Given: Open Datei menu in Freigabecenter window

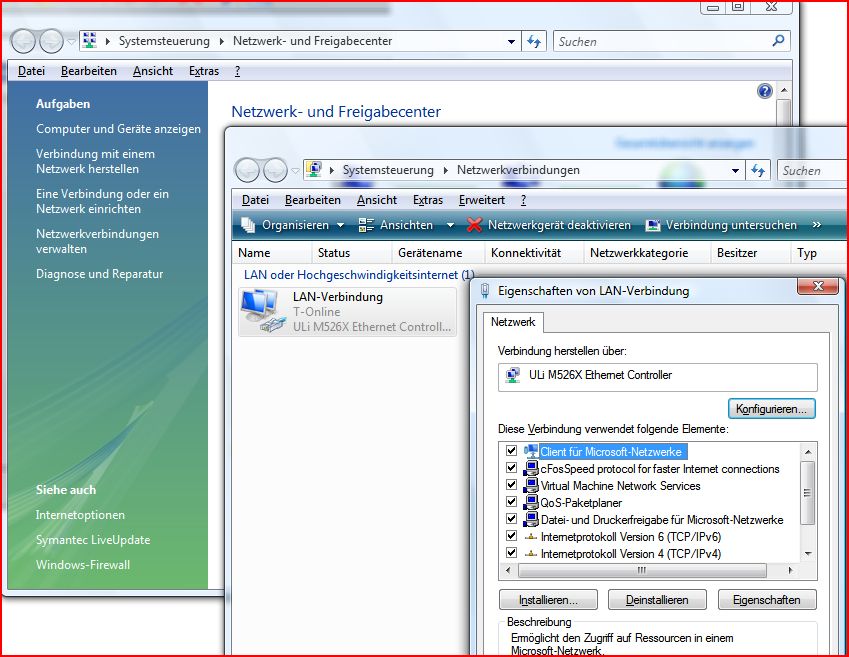Looking at the screenshot, I should [31, 71].
